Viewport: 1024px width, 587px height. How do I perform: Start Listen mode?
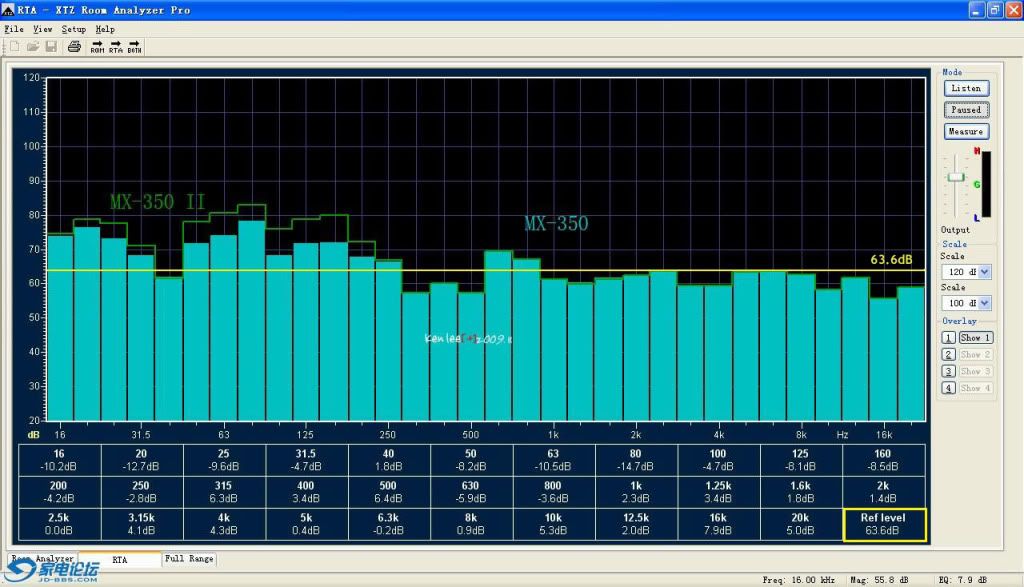tap(966, 88)
